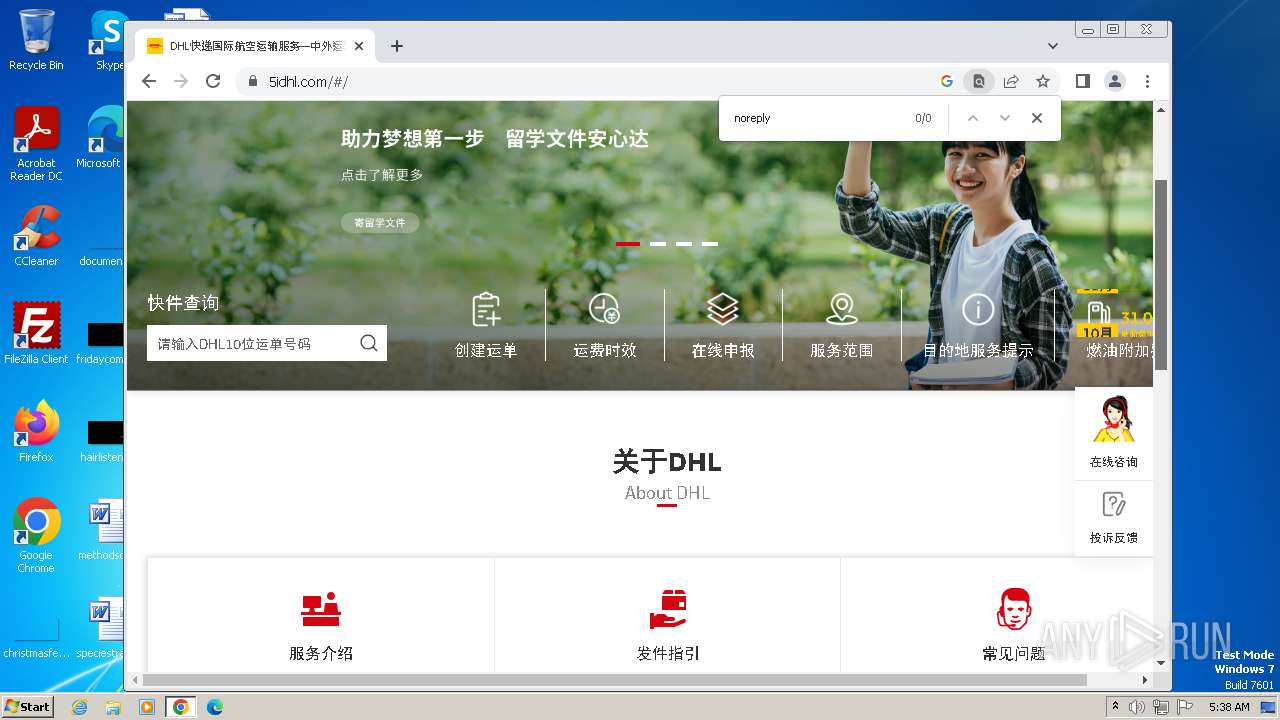Go to next find result arrow
Viewport: 1280px width, 720px height.
pos(1005,118)
